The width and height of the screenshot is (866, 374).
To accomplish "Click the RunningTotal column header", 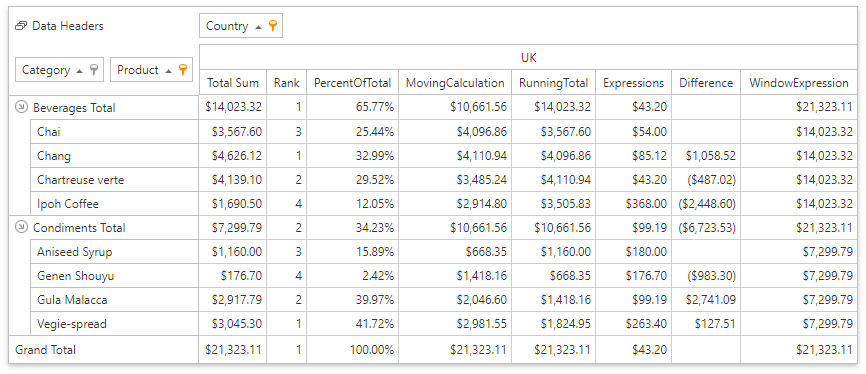I will tap(553, 83).
